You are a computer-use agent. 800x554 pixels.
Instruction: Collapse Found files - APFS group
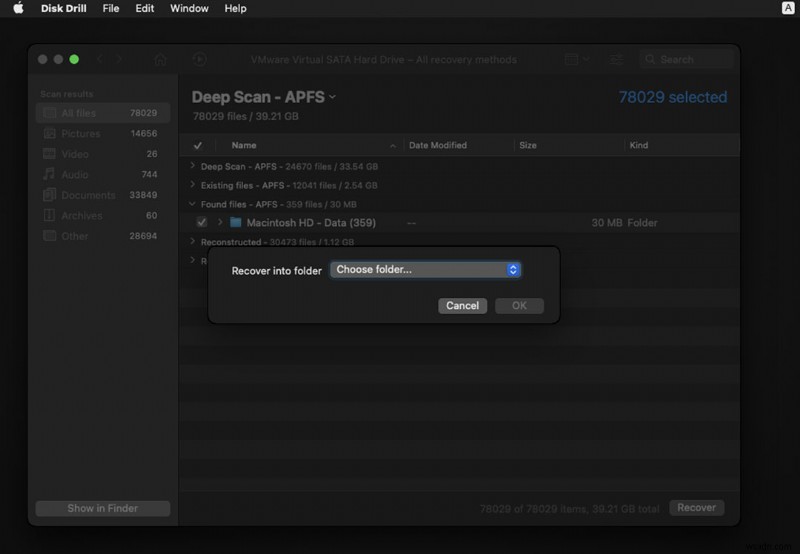coord(192,204)
